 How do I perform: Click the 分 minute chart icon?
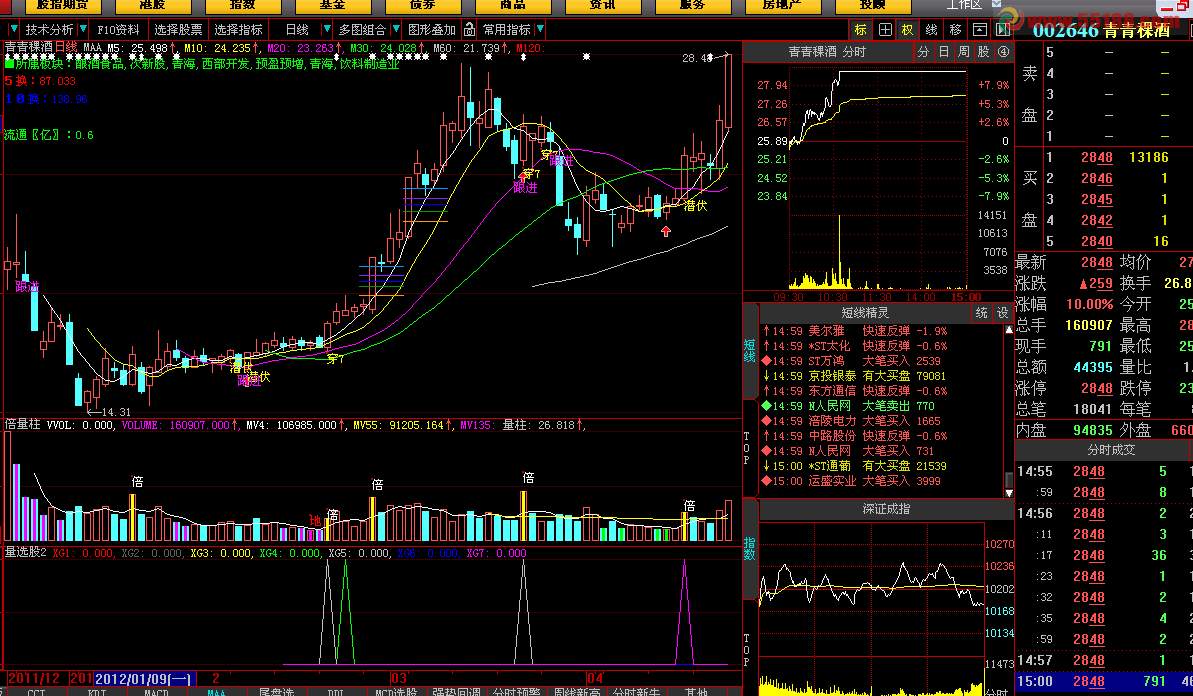[x=924, y=52]
